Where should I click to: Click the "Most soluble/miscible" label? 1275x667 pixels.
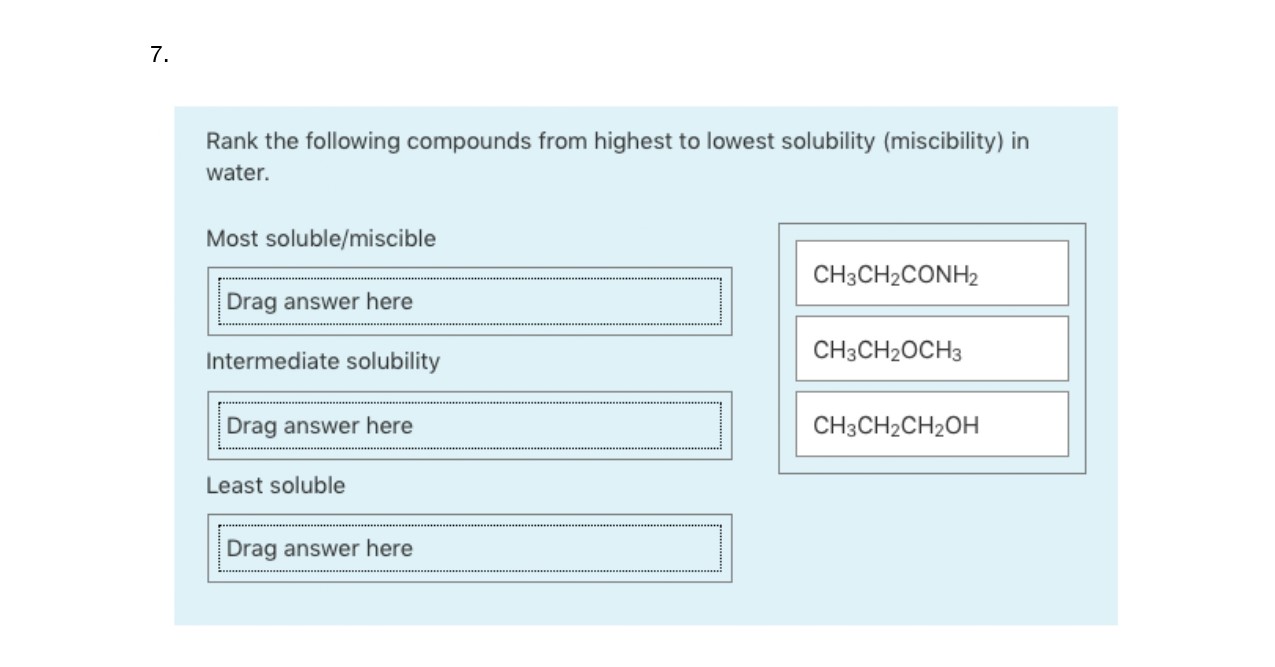321,239
